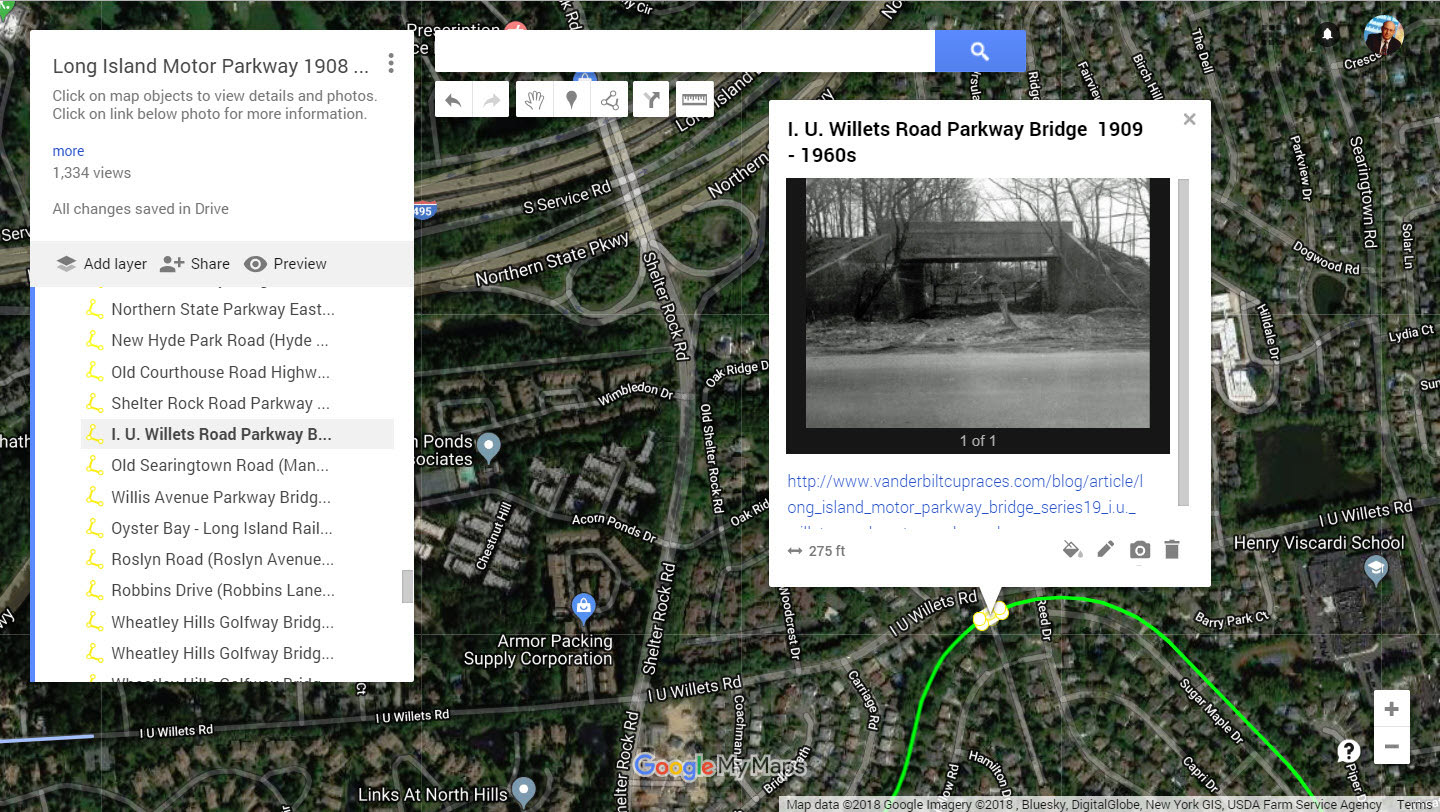The width and height of the screenshot is (1440, 812).
Task: Select Willis Avenue Parkway Bridge in list
Action: point(220,497)
